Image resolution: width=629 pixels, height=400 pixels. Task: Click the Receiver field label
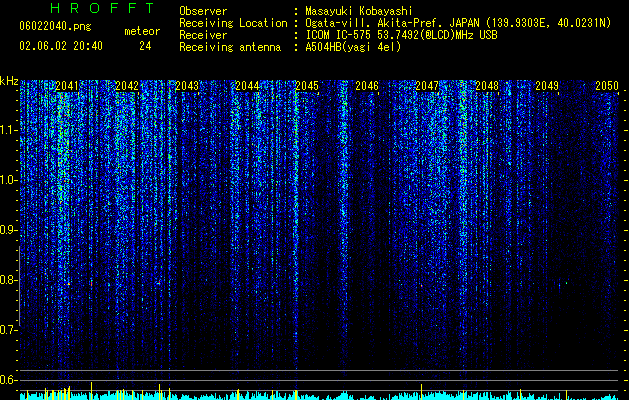[x=203, y=35]
